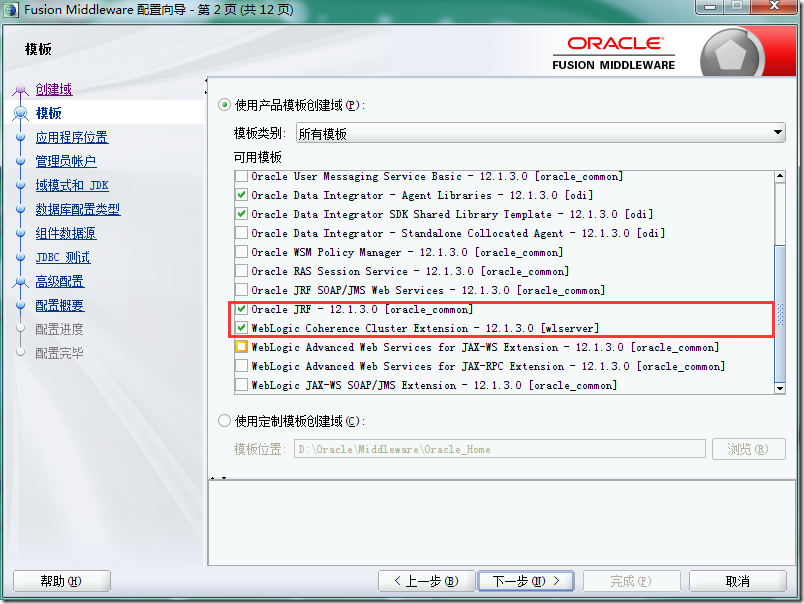
Task: Click the 组件数据源 step bullet icon
Action: (21, 233)
